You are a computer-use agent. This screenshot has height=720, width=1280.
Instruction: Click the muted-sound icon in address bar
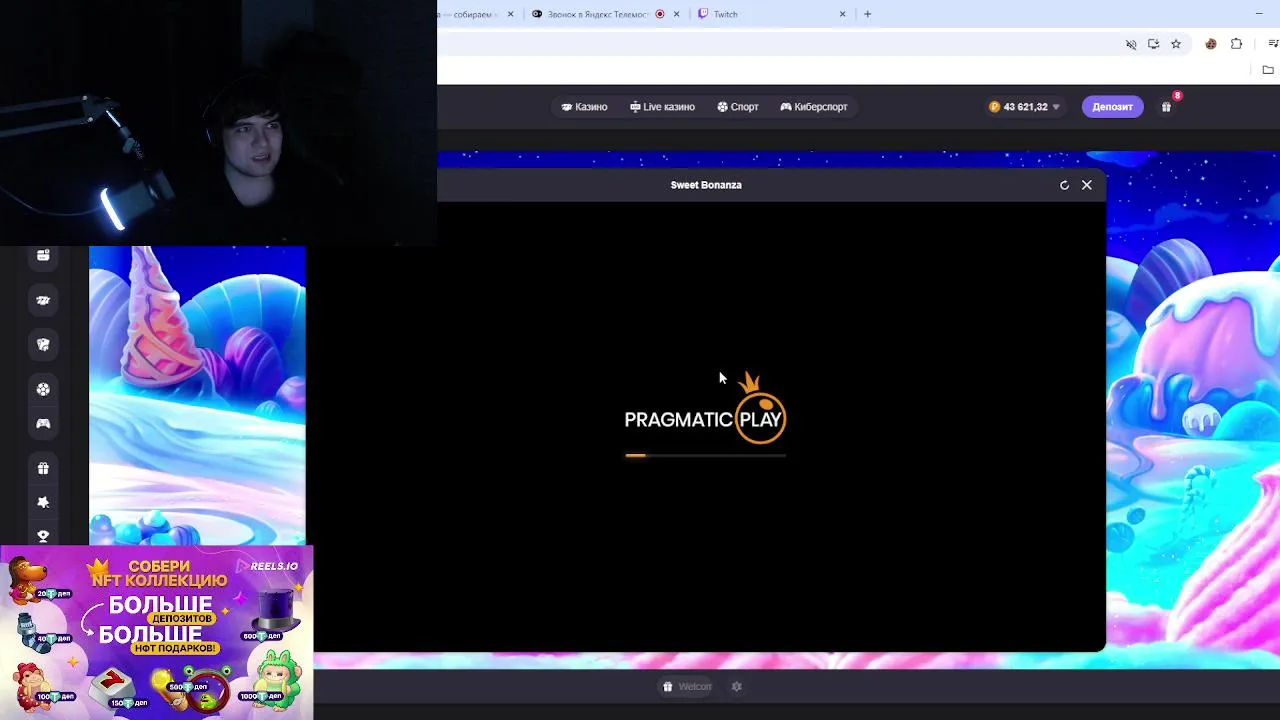[x=1131, y=44]
